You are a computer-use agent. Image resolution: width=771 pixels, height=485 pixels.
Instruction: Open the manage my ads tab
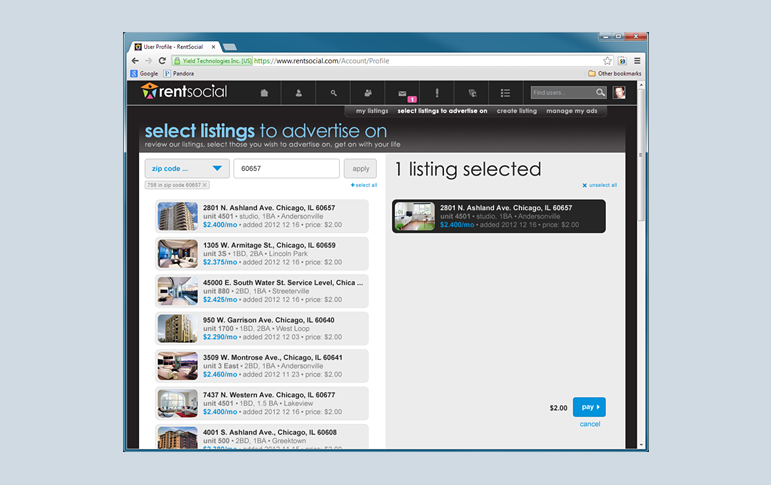pos(572,111)
